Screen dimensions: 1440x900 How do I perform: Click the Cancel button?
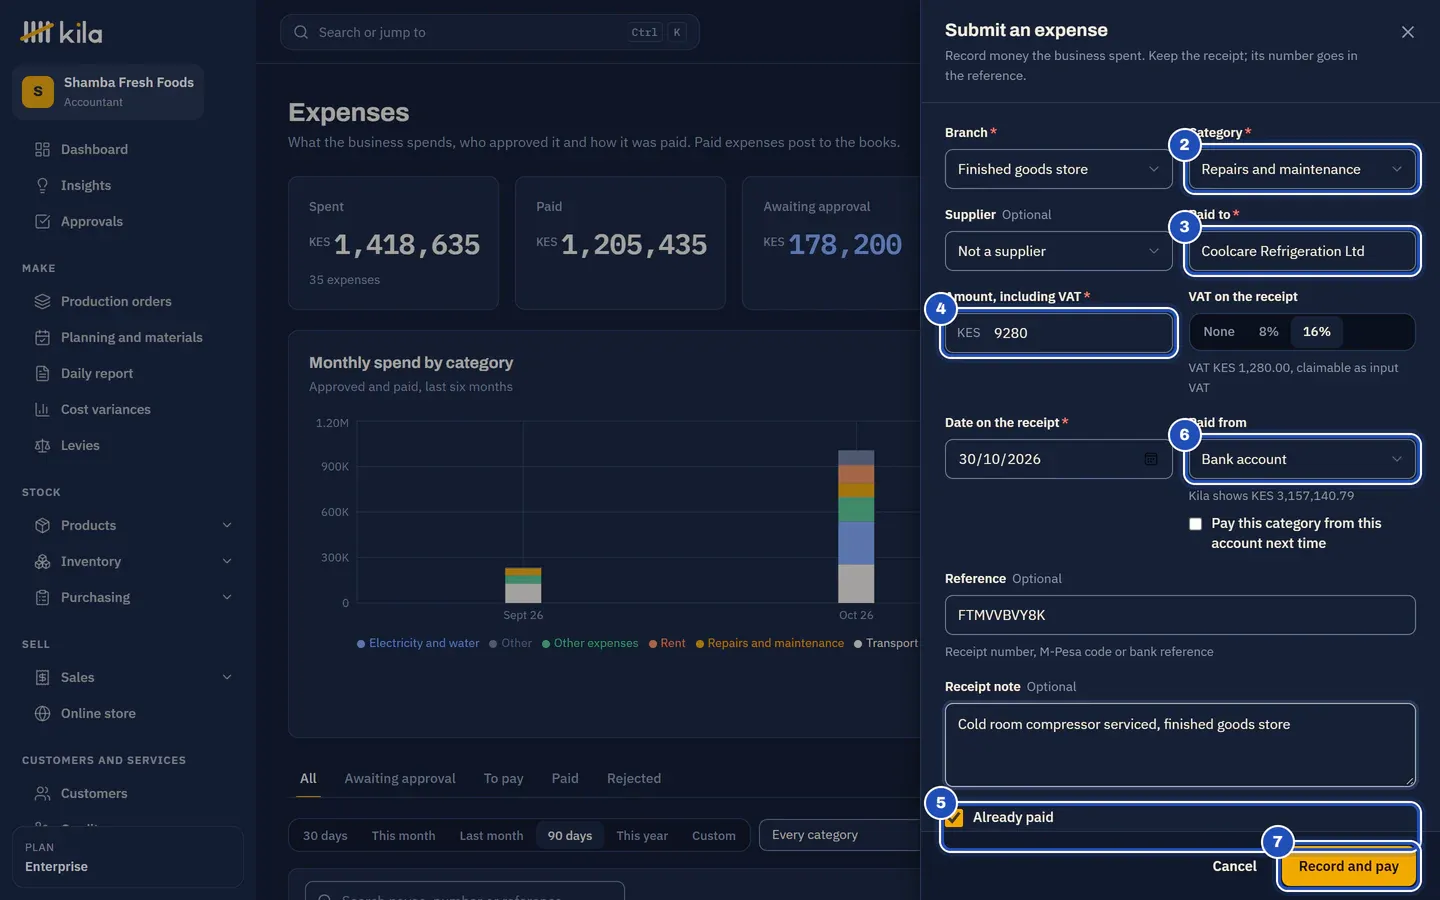click(1234, 866)
